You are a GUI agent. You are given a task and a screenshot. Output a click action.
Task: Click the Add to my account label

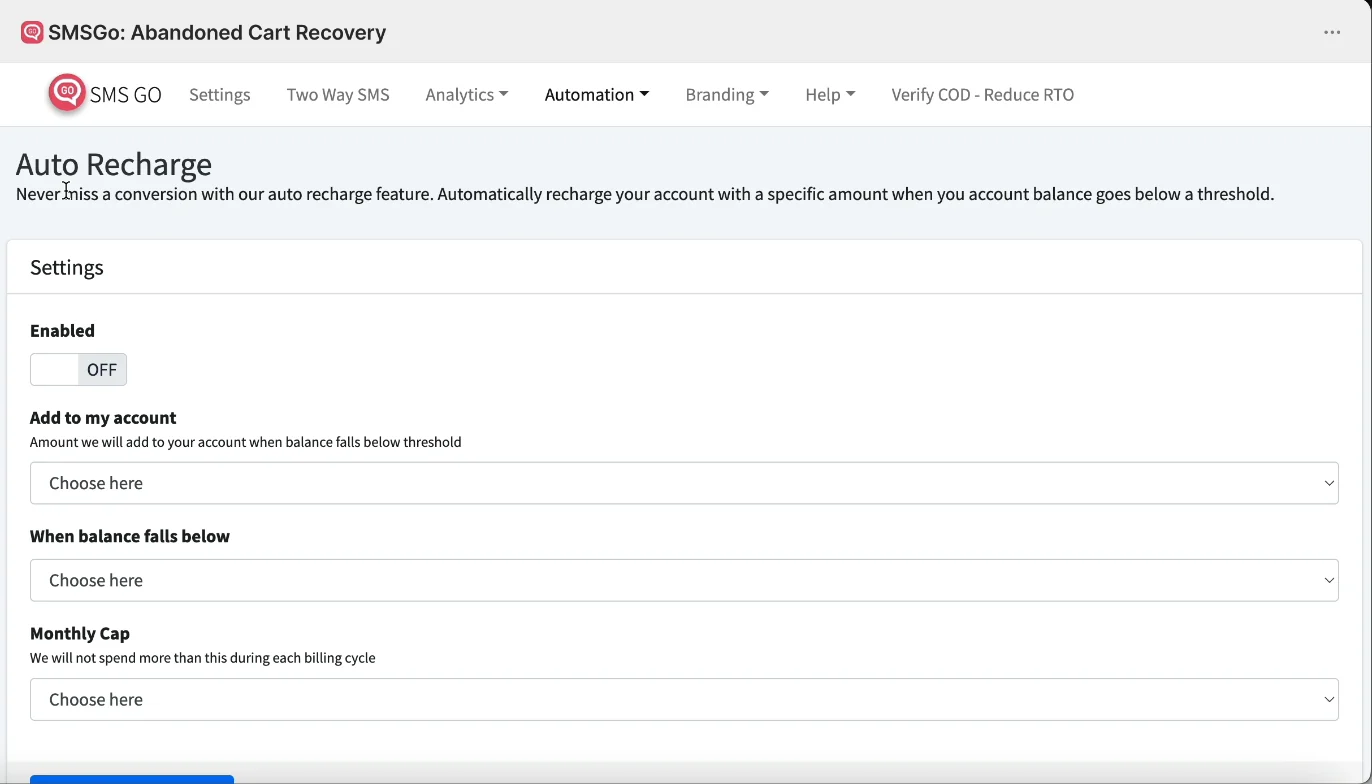click(x=103, y=418)
